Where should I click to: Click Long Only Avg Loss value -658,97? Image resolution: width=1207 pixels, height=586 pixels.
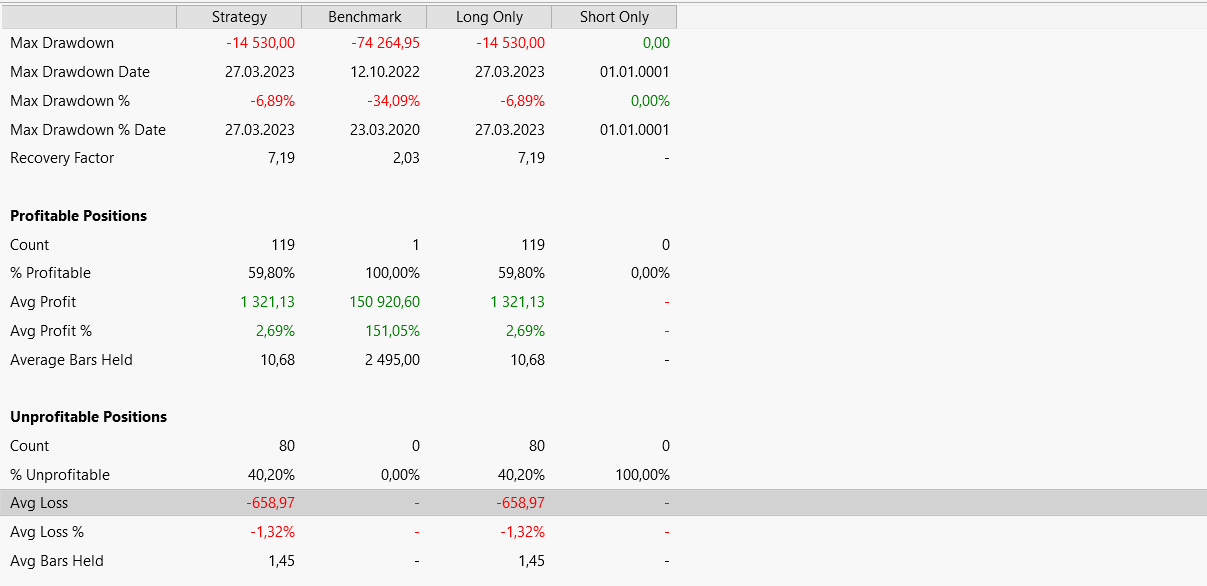pos(520,503)
